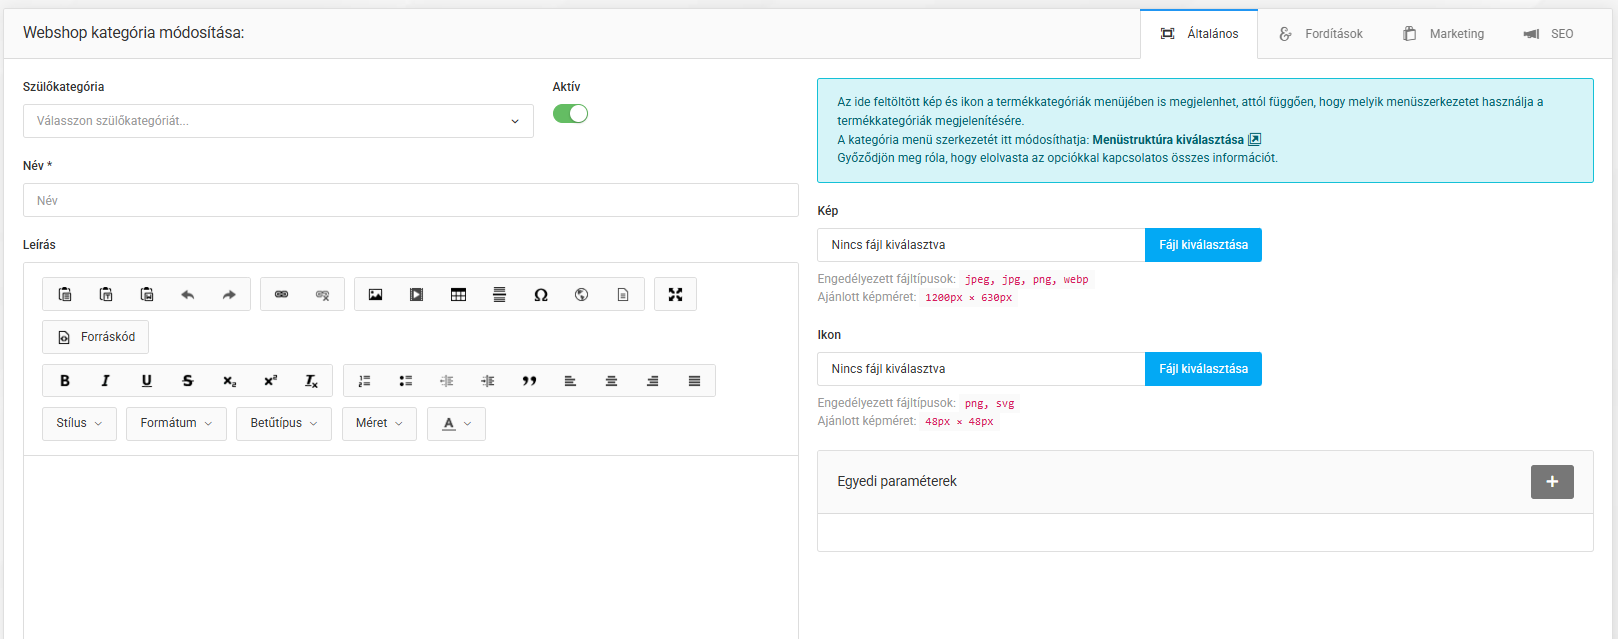The image size is (1618, 639).
Task: Insert a link using the link icon
Action: (x=282, y=295)
